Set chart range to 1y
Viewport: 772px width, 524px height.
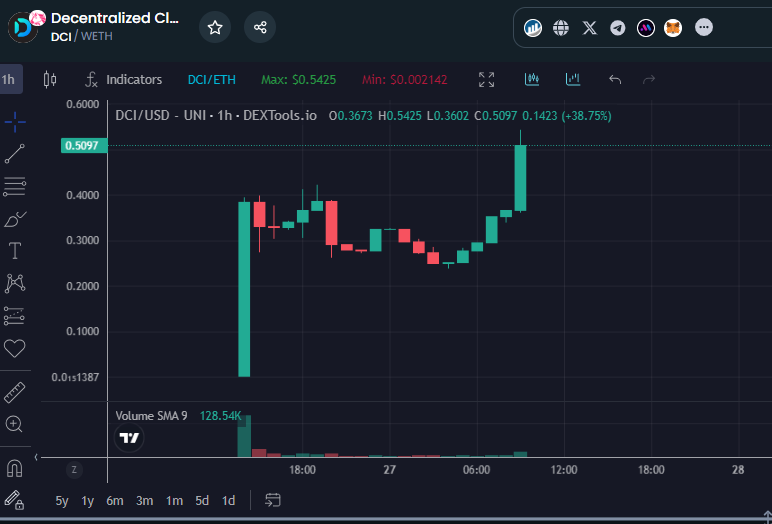[88, 501]
